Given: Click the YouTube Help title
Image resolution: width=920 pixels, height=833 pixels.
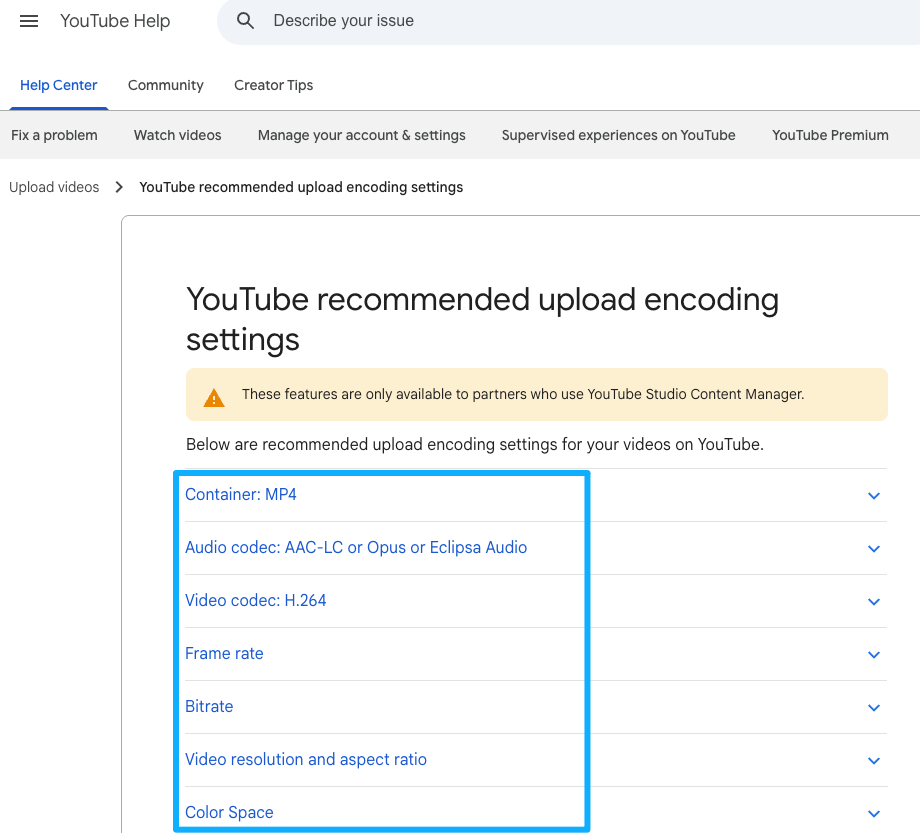Looking at the screenshot, I should [x=115, y=21].
